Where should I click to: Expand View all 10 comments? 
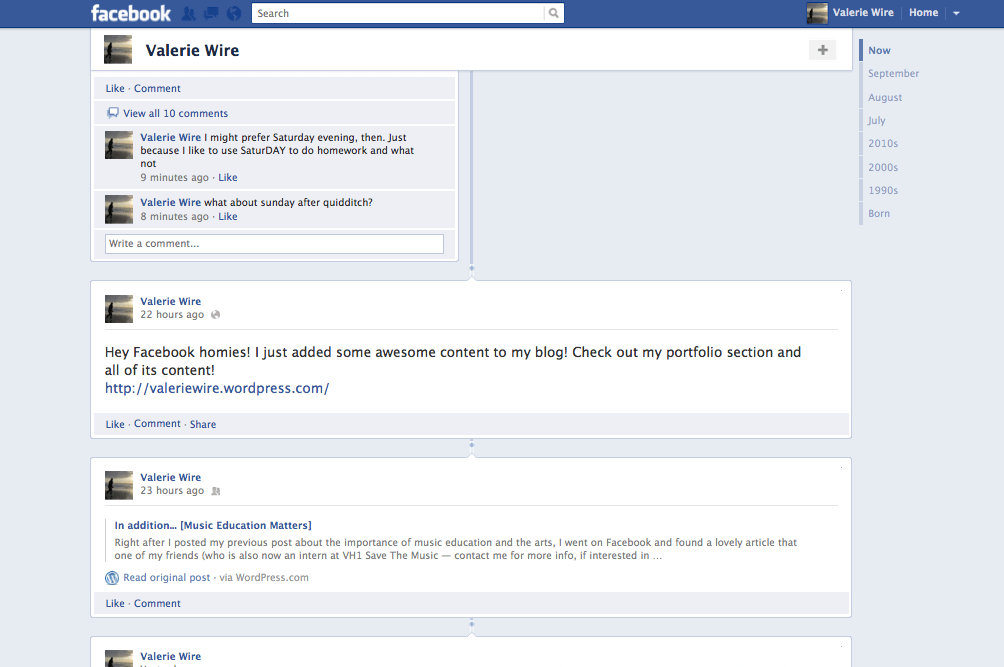click(175, 113)
